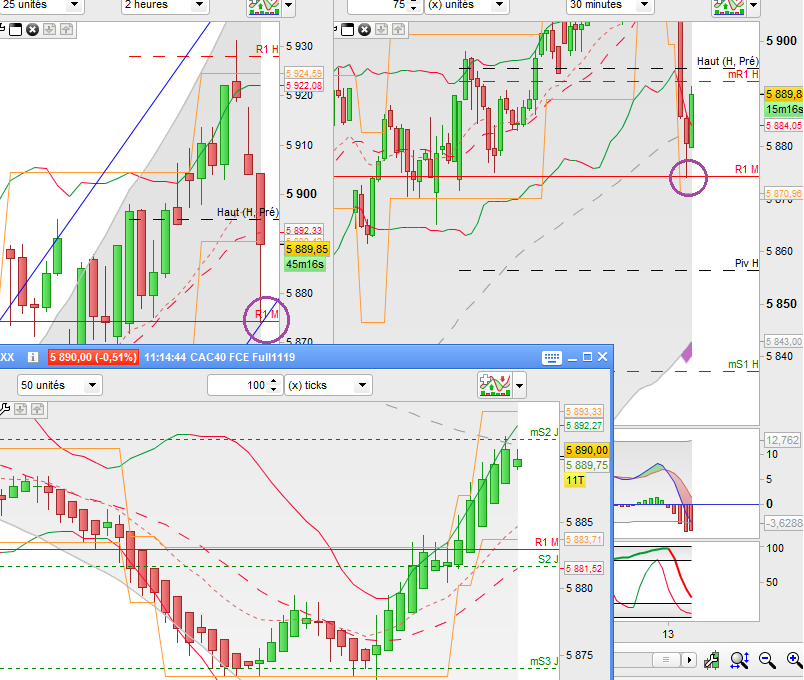Click yellow 11T tick counter label

(575, 480)
